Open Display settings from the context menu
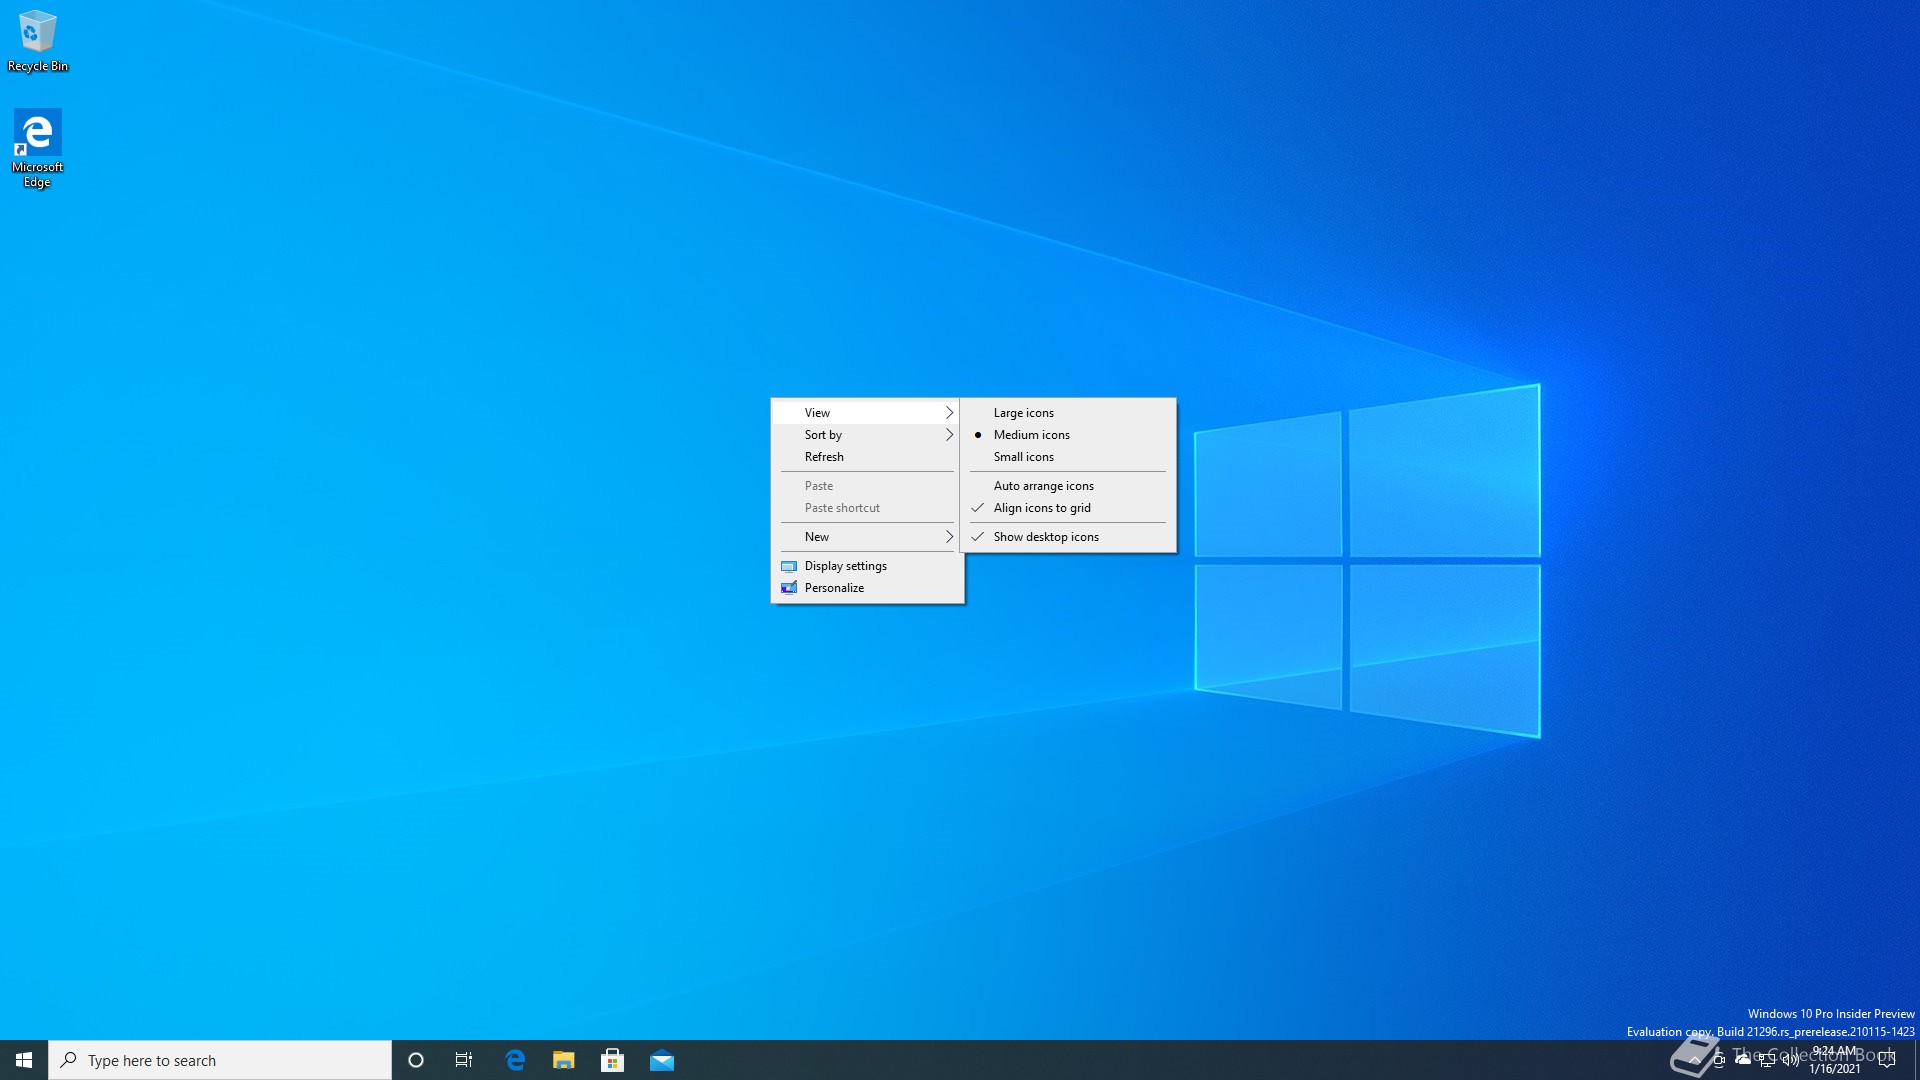This screenshot has height=1080, width=1920. coord(866,566)
